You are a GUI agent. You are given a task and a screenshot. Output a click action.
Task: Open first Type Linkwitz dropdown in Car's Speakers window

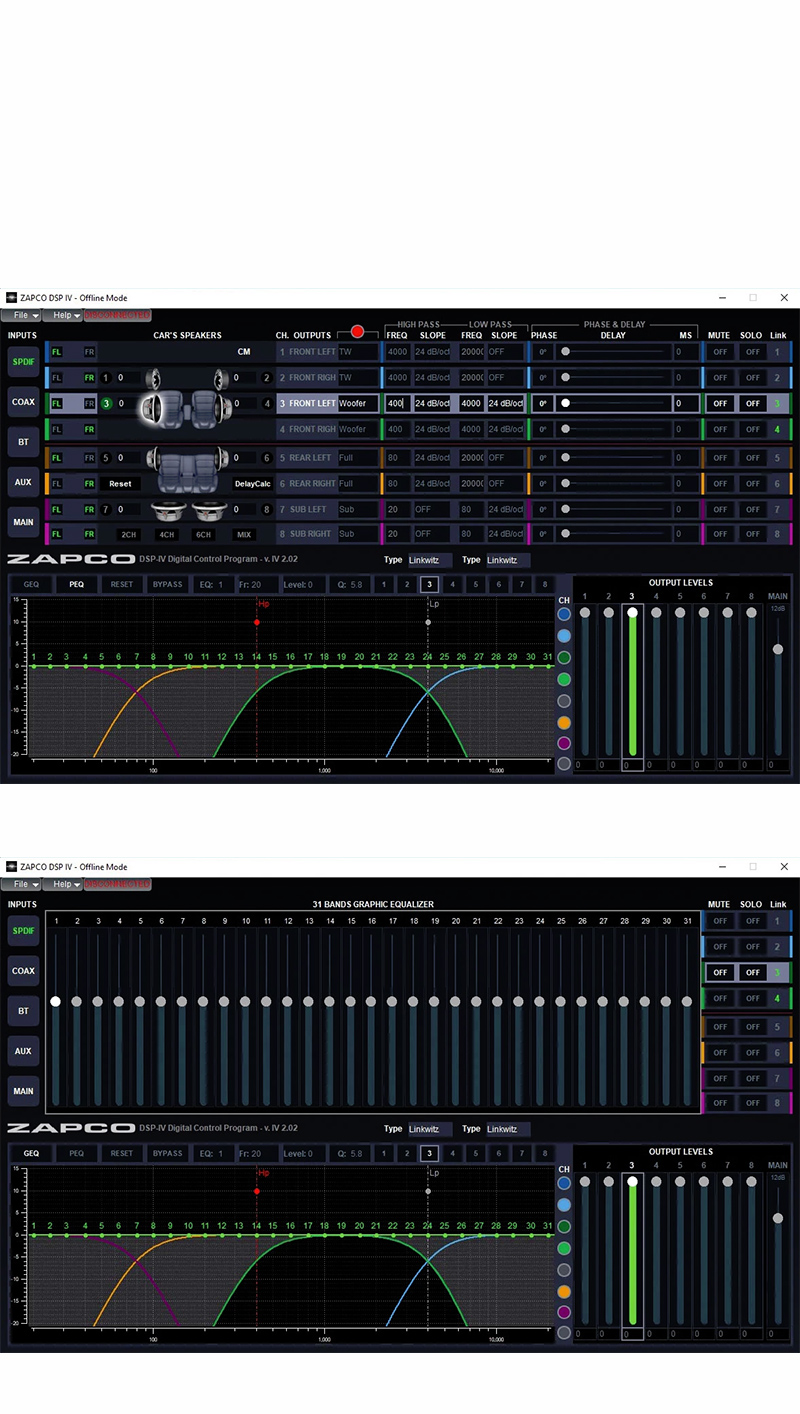430,560
